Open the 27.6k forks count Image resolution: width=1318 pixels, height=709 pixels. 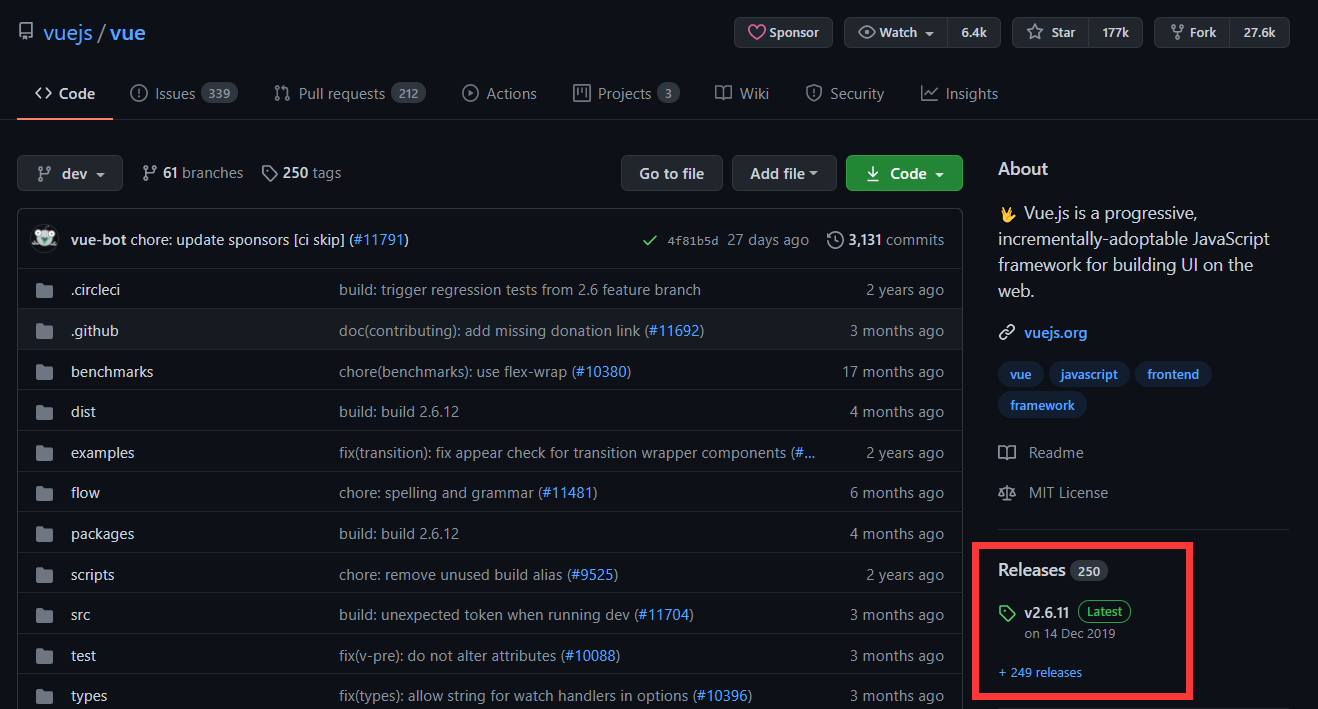(1259, 32)
